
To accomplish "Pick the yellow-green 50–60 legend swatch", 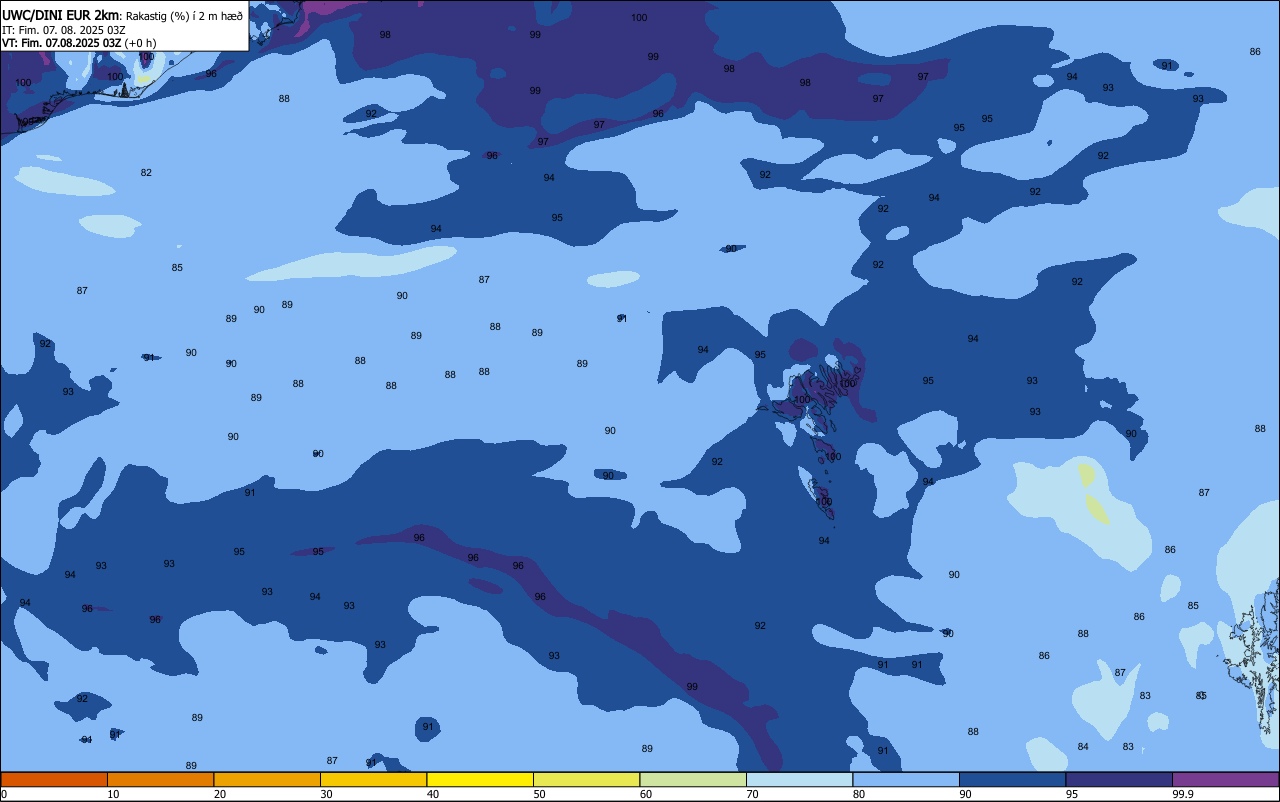I will 586,779.
